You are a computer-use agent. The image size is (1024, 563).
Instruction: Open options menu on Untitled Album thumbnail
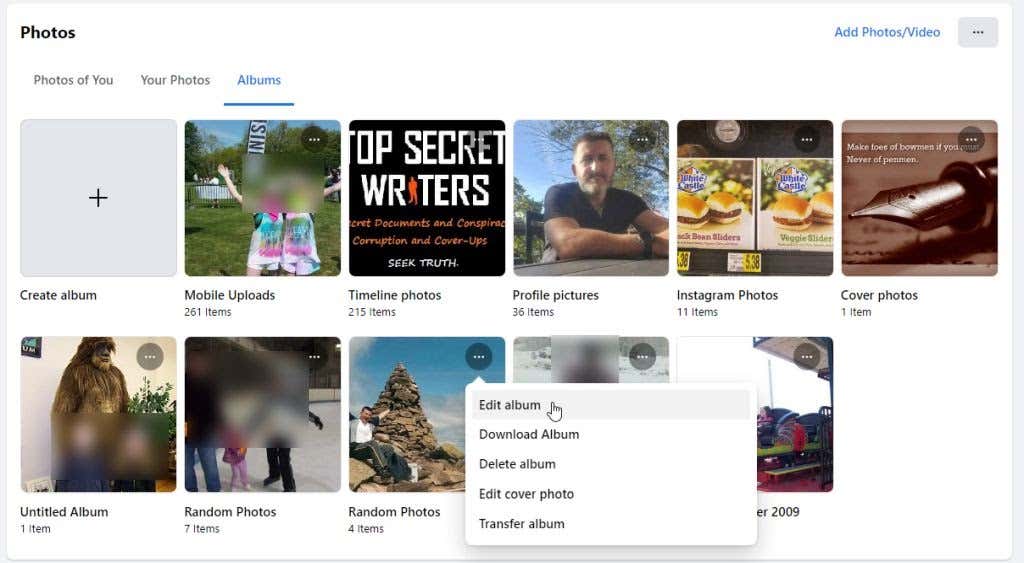(150, 357)
